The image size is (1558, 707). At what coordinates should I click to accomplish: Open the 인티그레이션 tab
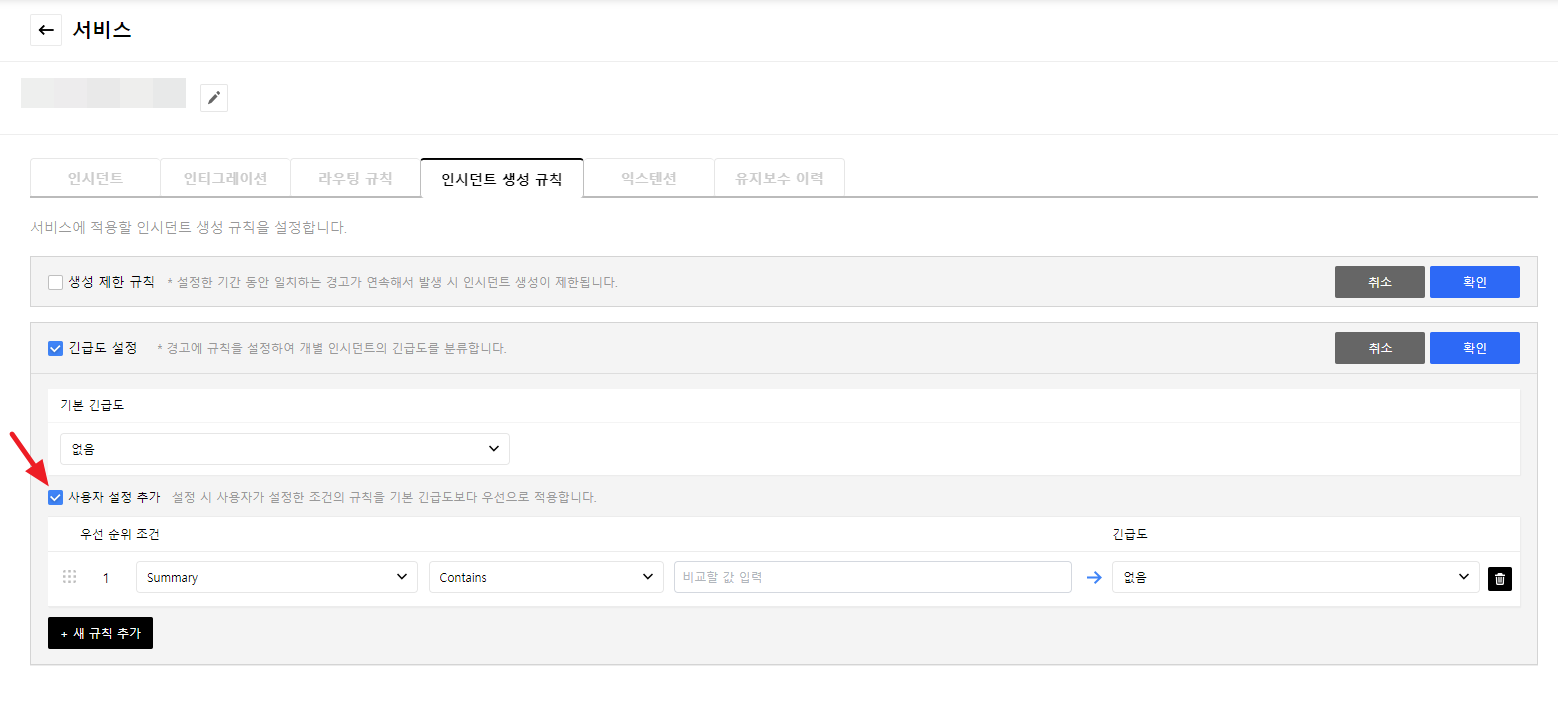[225, 179]
